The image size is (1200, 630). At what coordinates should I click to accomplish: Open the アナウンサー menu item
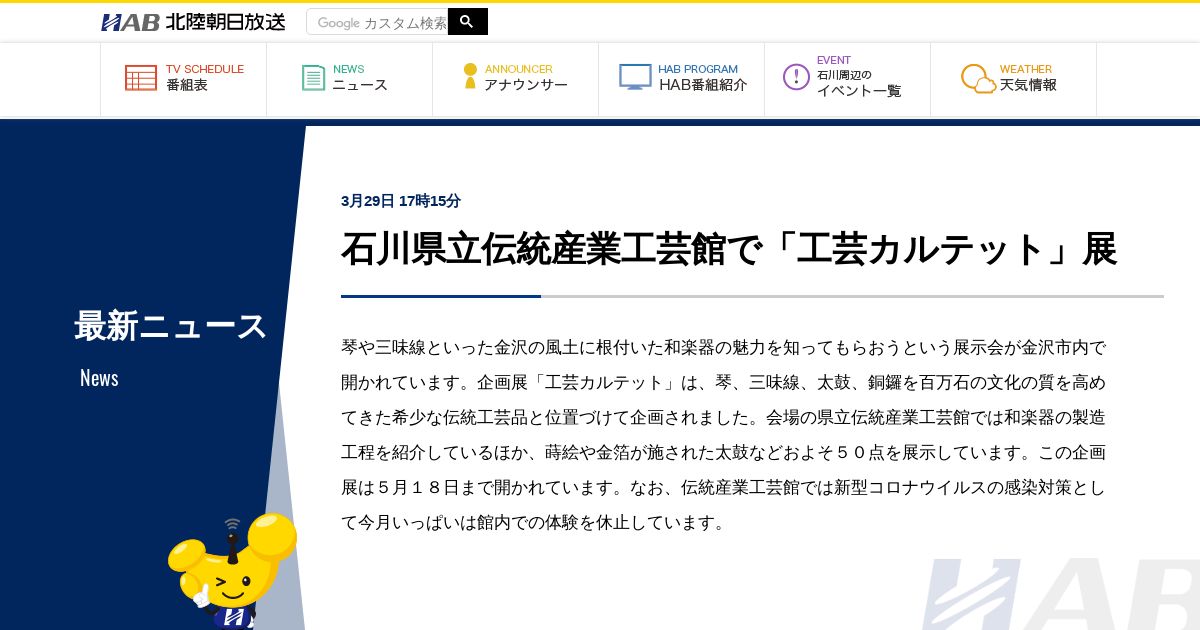515,78
